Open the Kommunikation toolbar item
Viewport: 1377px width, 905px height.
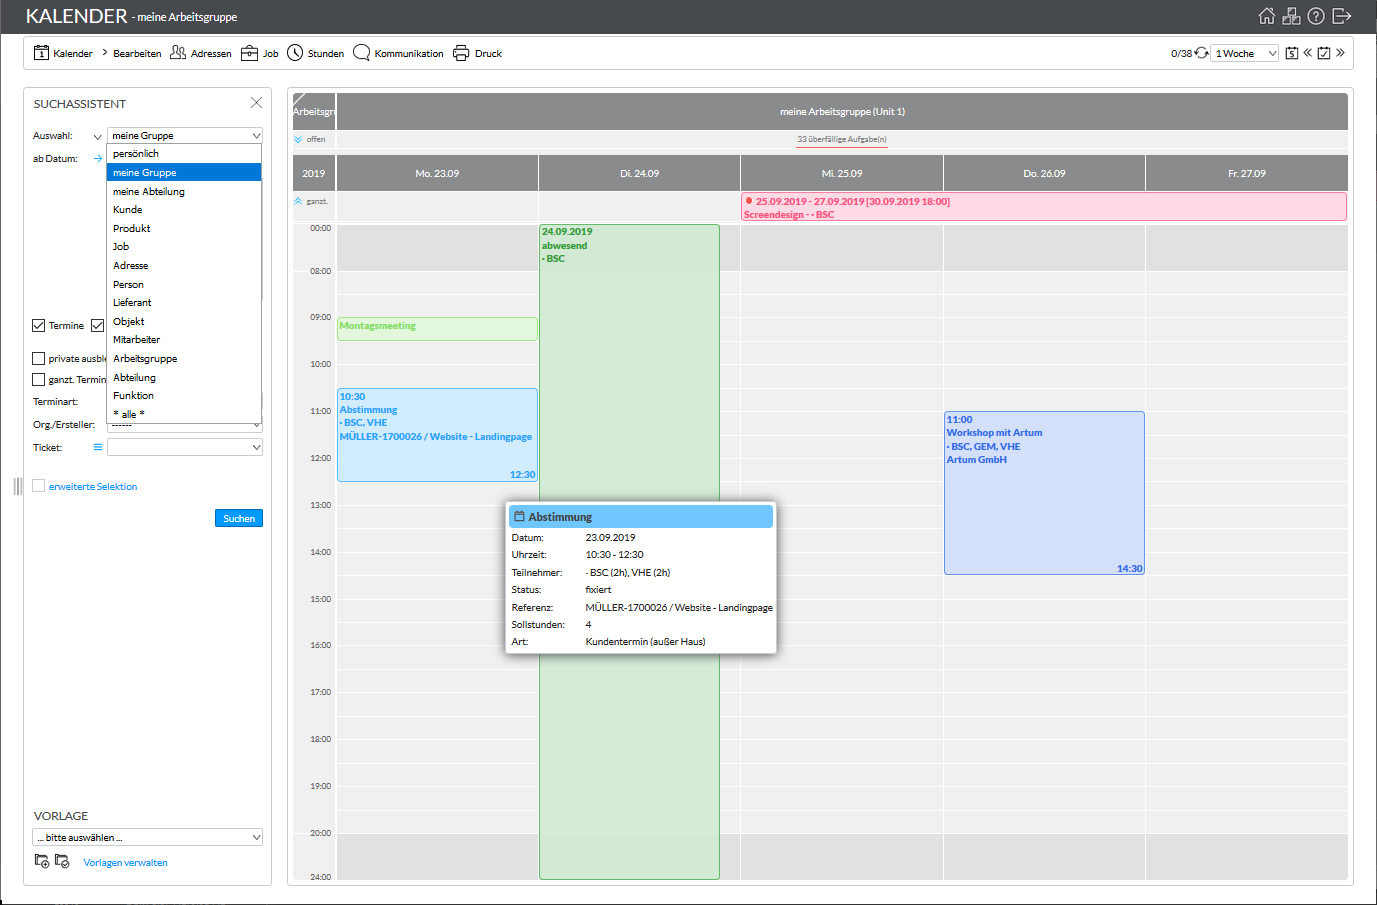tap(398, 53)
